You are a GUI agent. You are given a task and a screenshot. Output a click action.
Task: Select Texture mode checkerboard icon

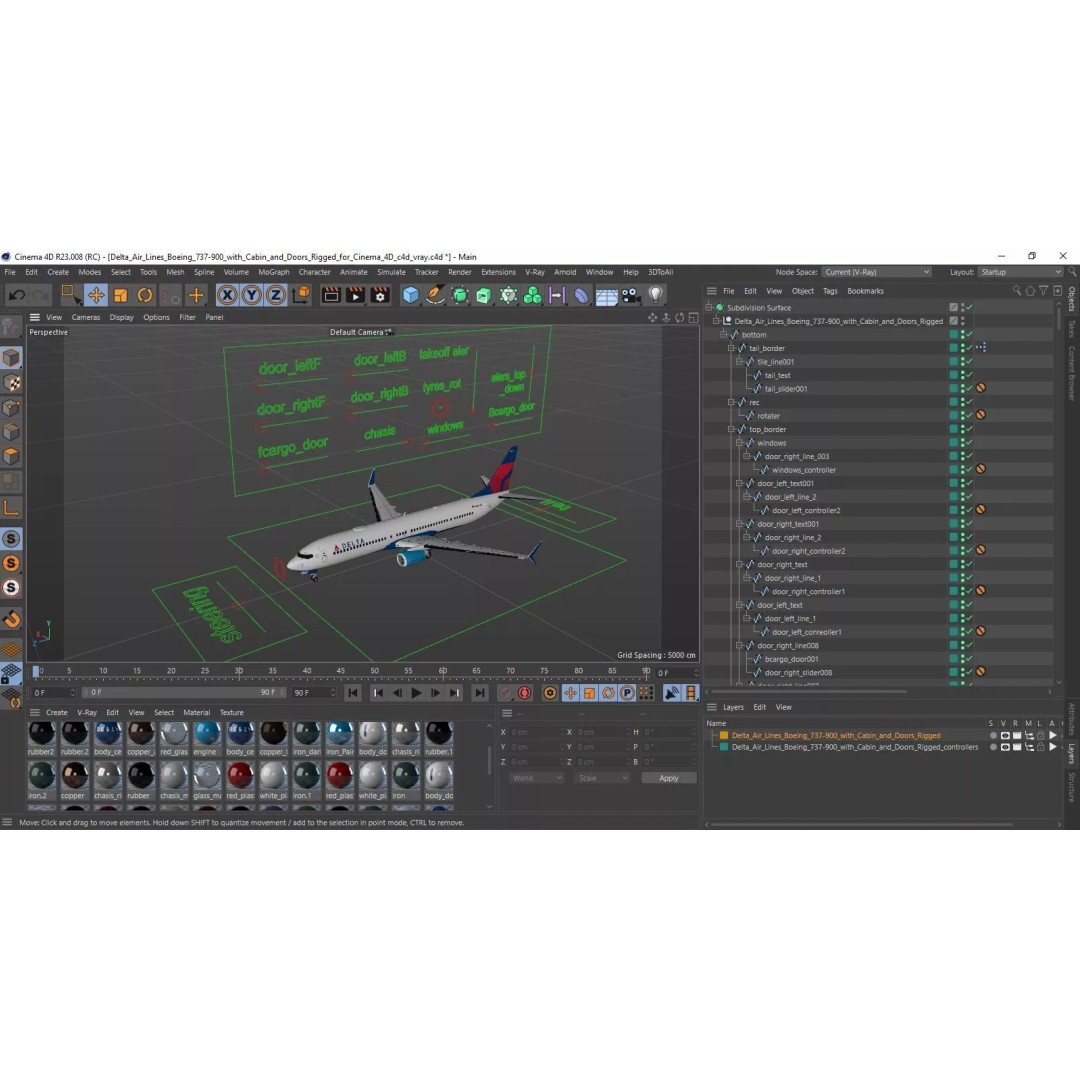point(11,383)
